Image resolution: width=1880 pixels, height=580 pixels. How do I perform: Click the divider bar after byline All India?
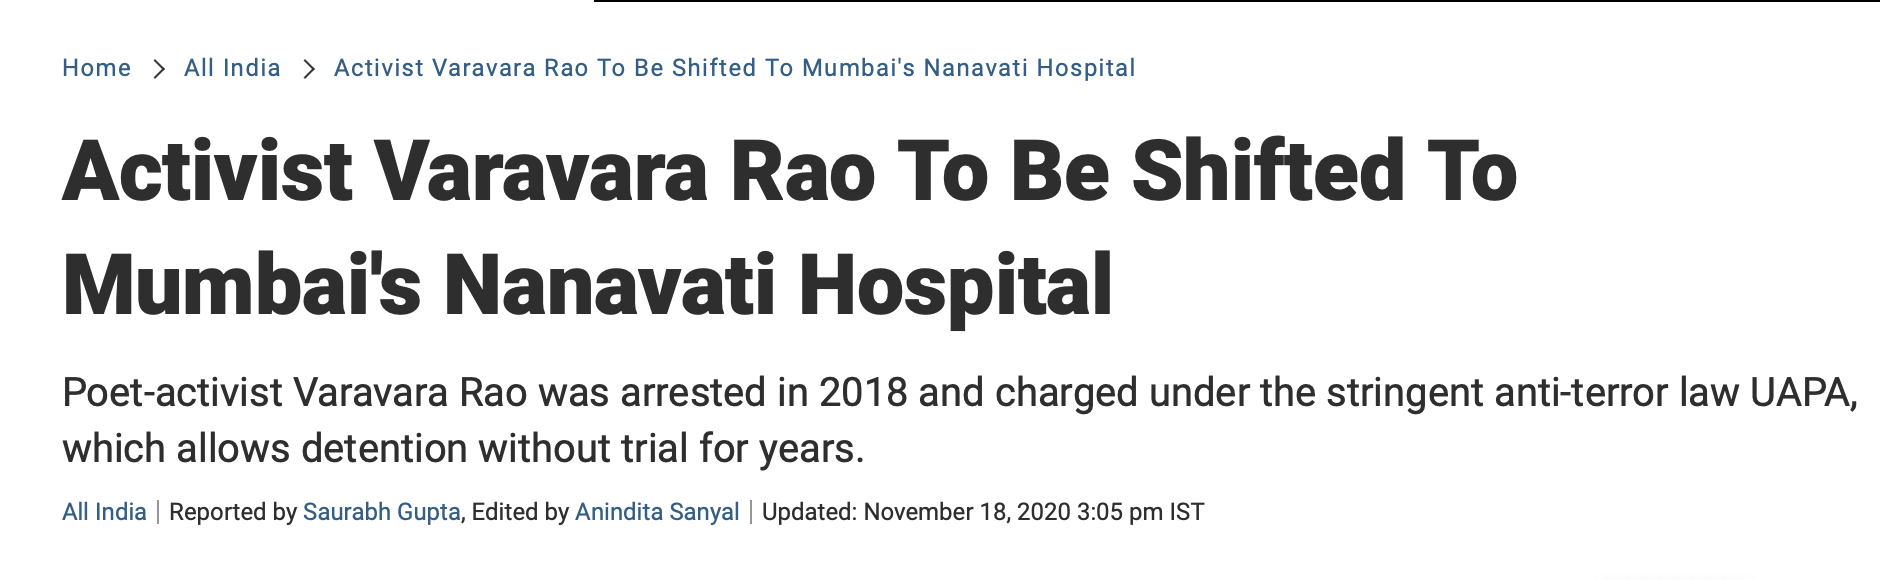[x=158, y=512]
